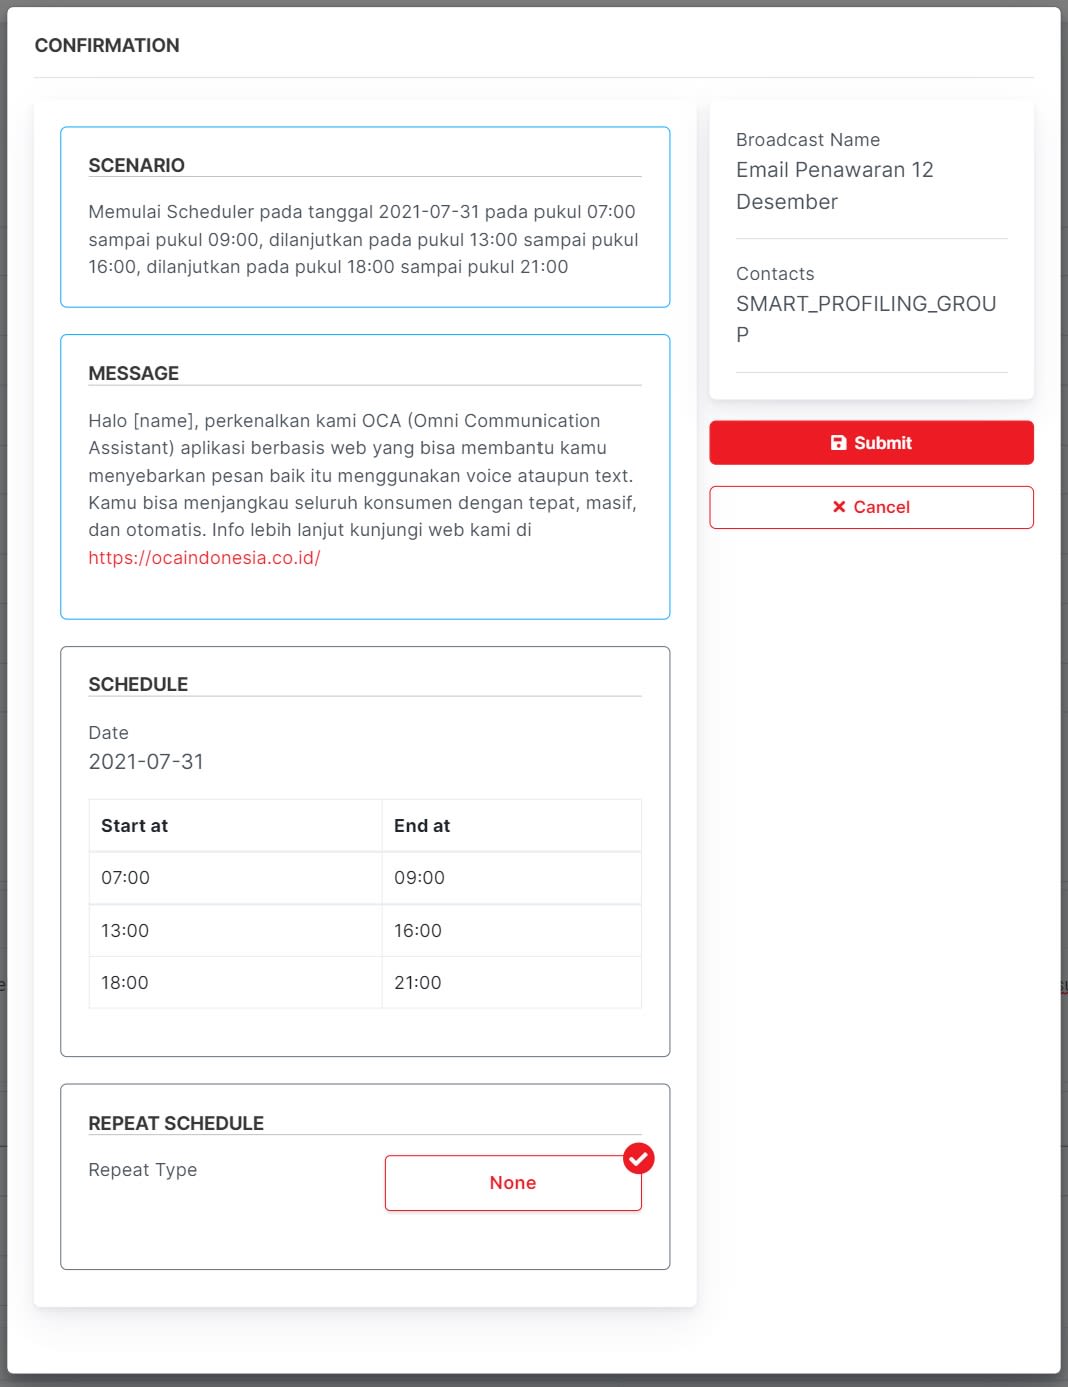The image size is (1068, 1387).
Task: Click the red checkmark badge on None
Action: coord(638,1158)
